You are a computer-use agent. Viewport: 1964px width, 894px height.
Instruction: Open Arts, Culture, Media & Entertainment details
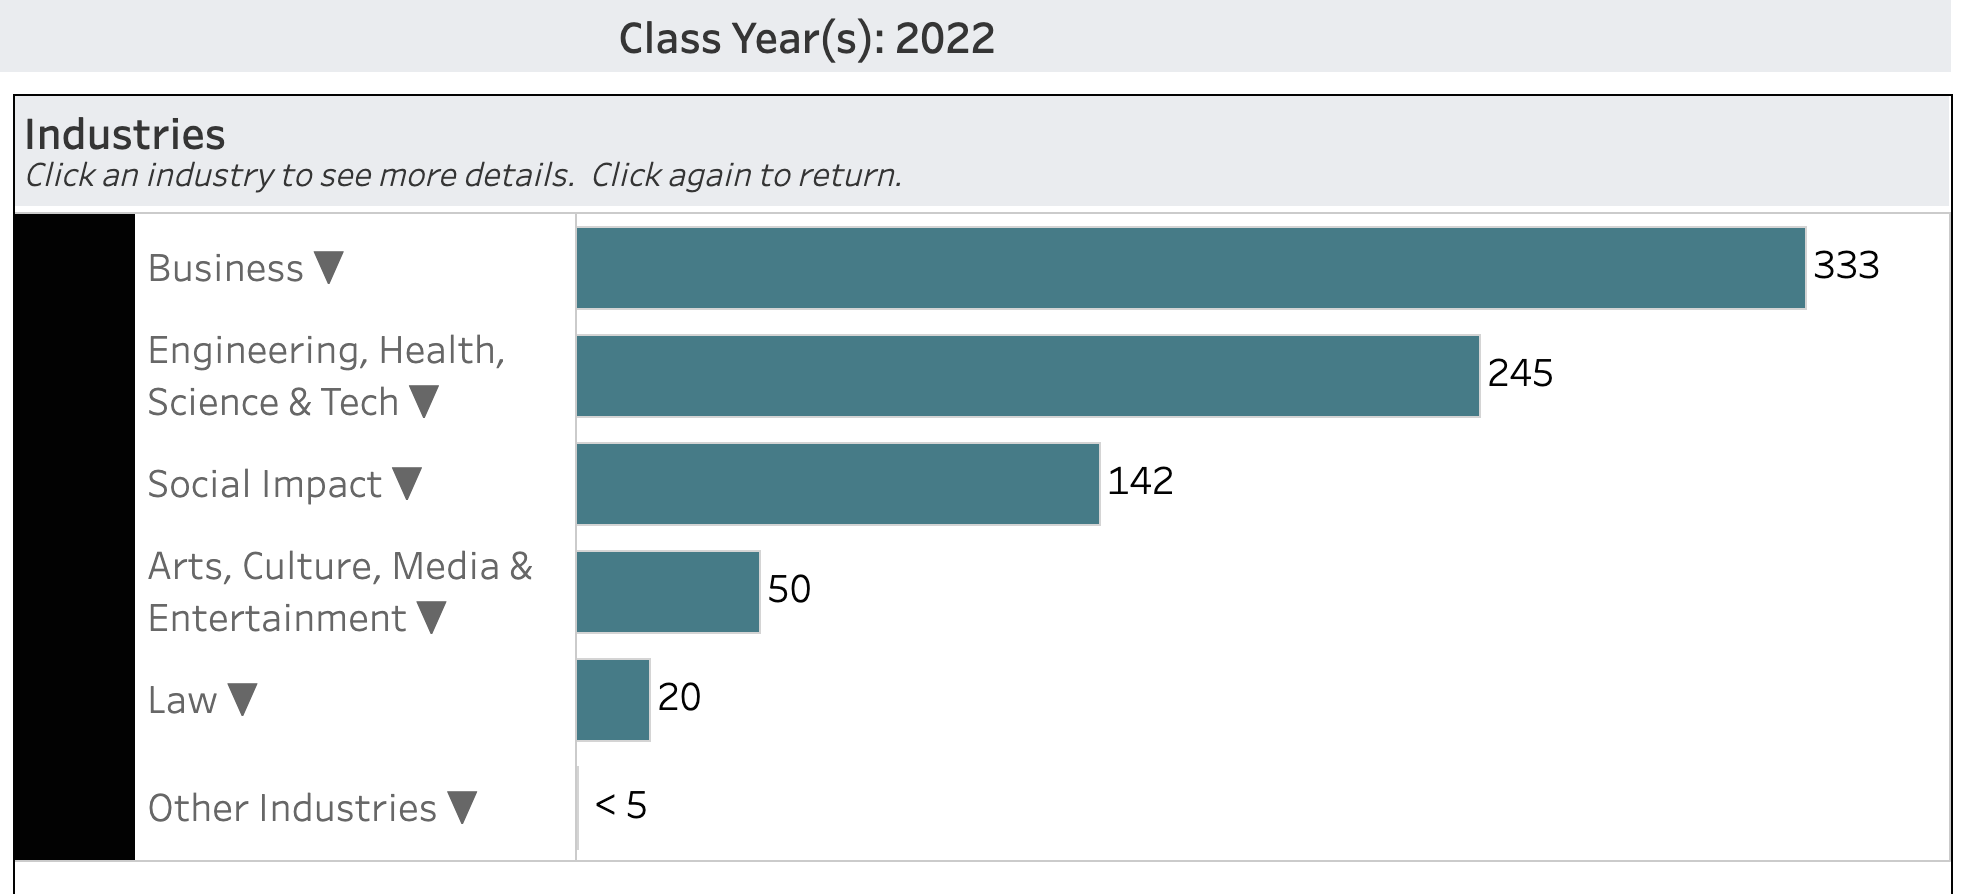(340, 592)
